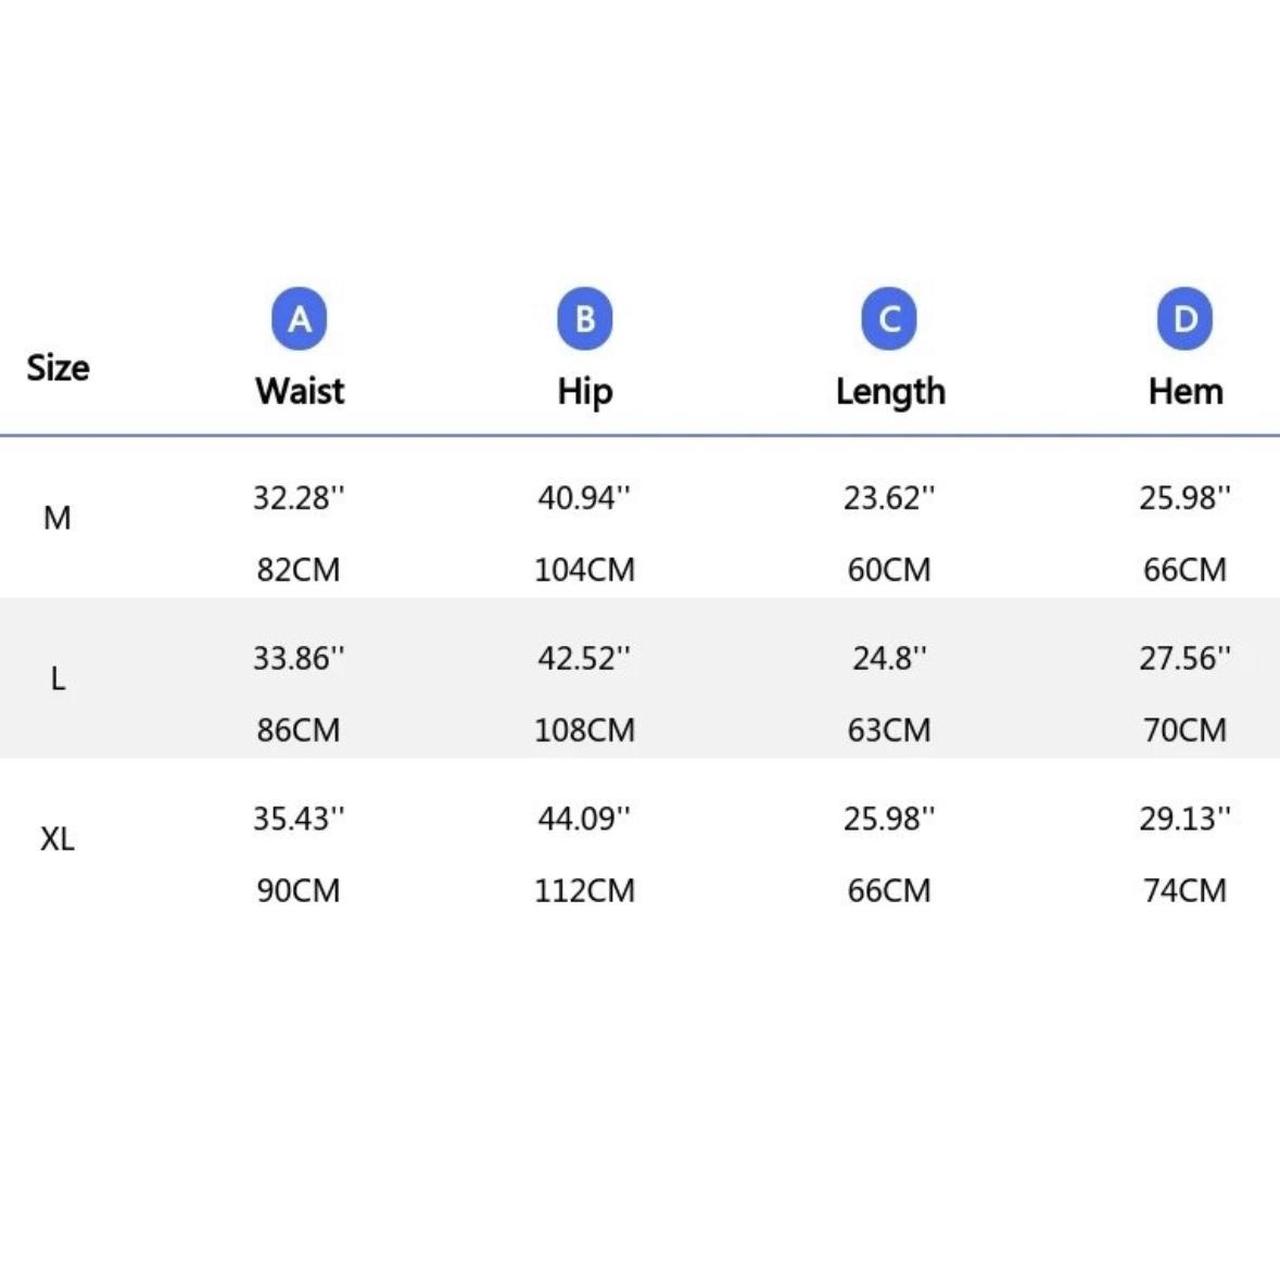Select the XL size row label
Screen dimensions: 1280x1280
(57, 839)
